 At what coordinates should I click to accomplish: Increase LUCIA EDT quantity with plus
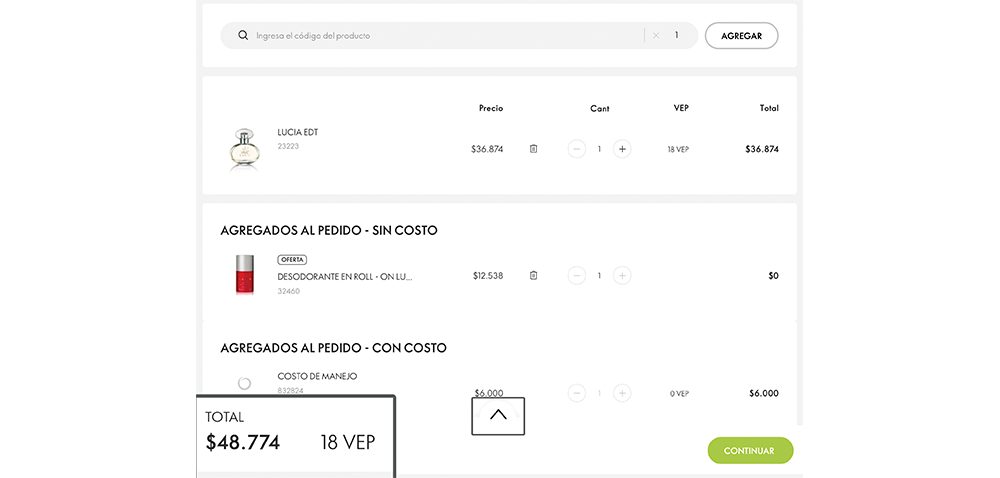click(x=622, y=149)
